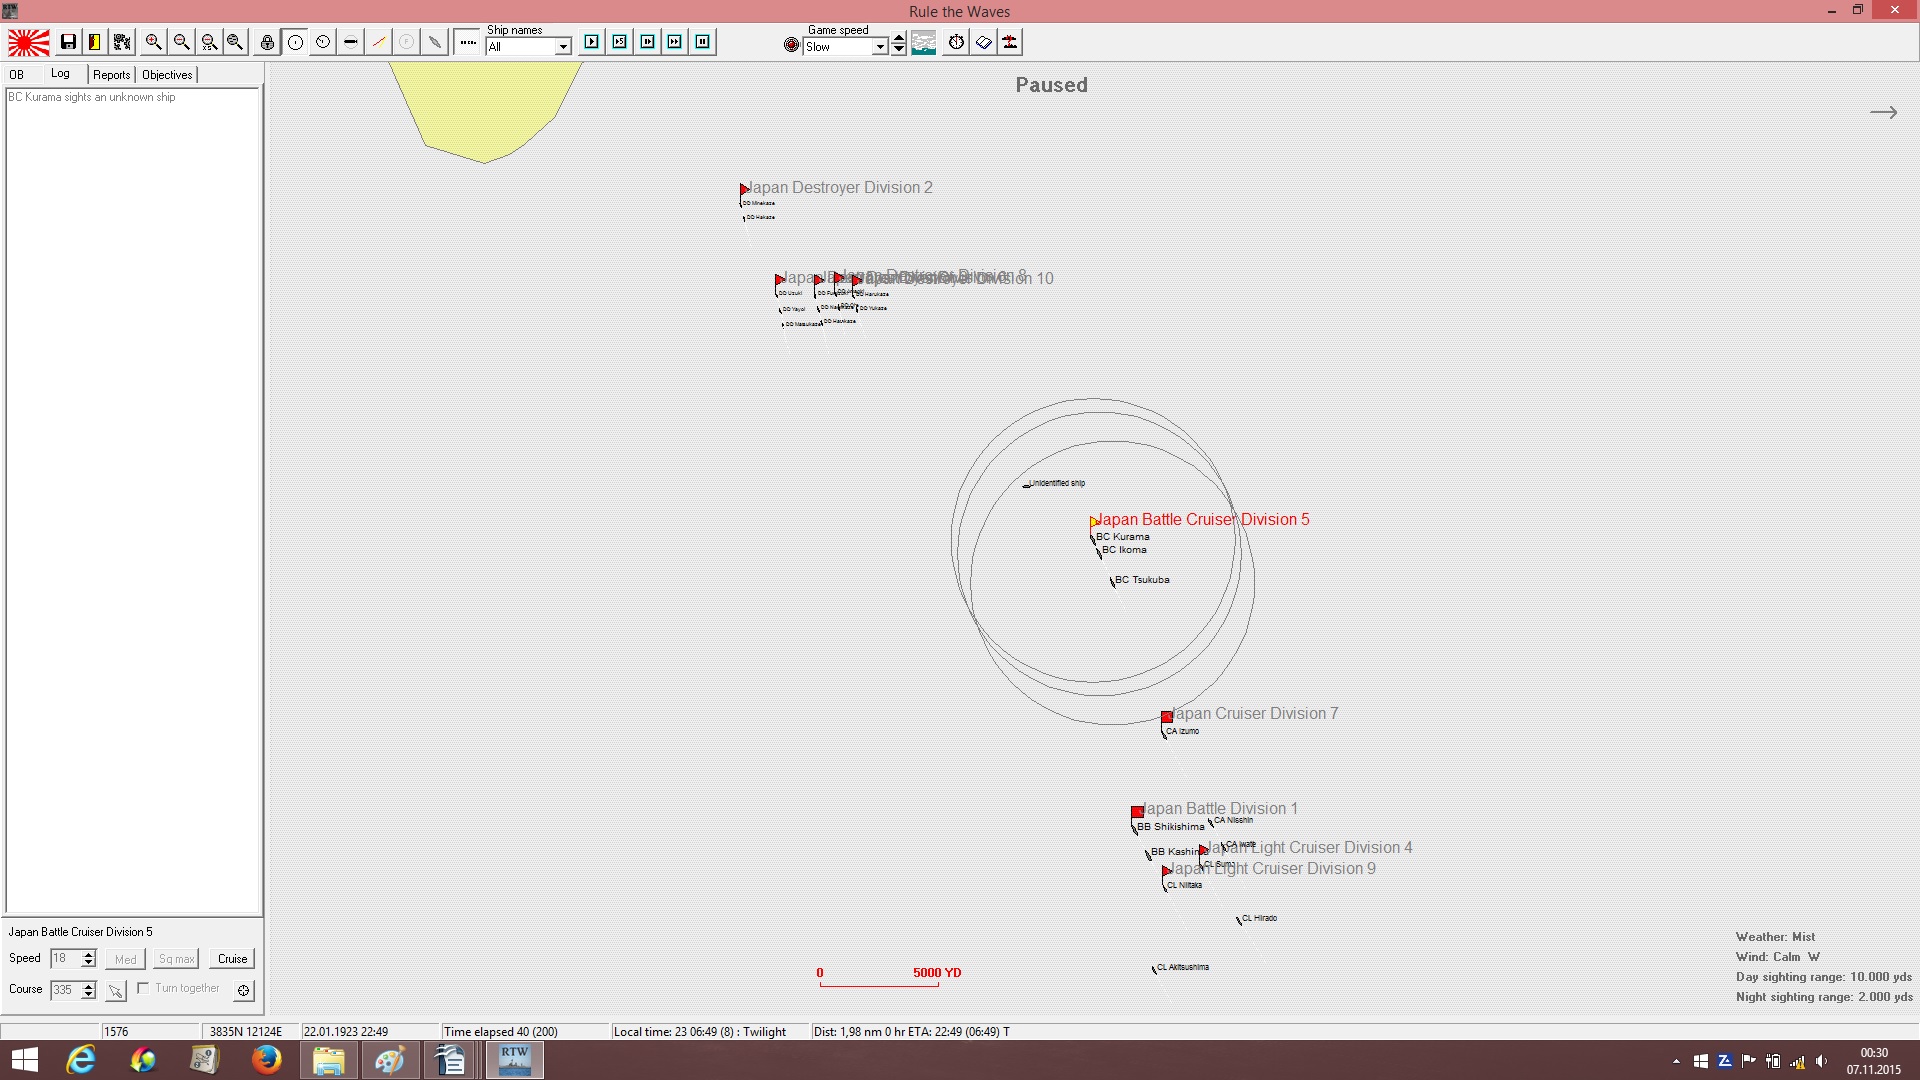Viewport: 1920px width, 1080px height.
Task: Click the red ship silhouette icon
Action: coord(1010,42)
